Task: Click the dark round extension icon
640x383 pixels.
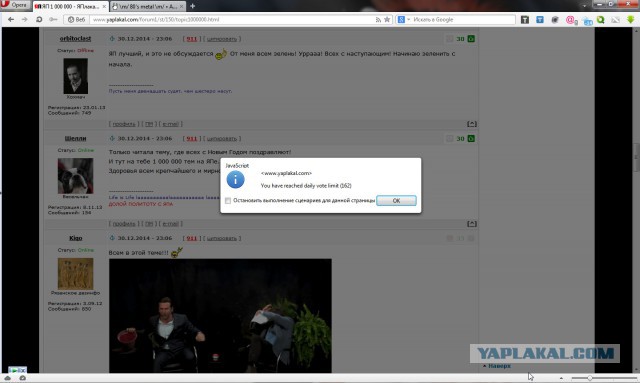Action: pyautogui.click(x=555, y=19)
